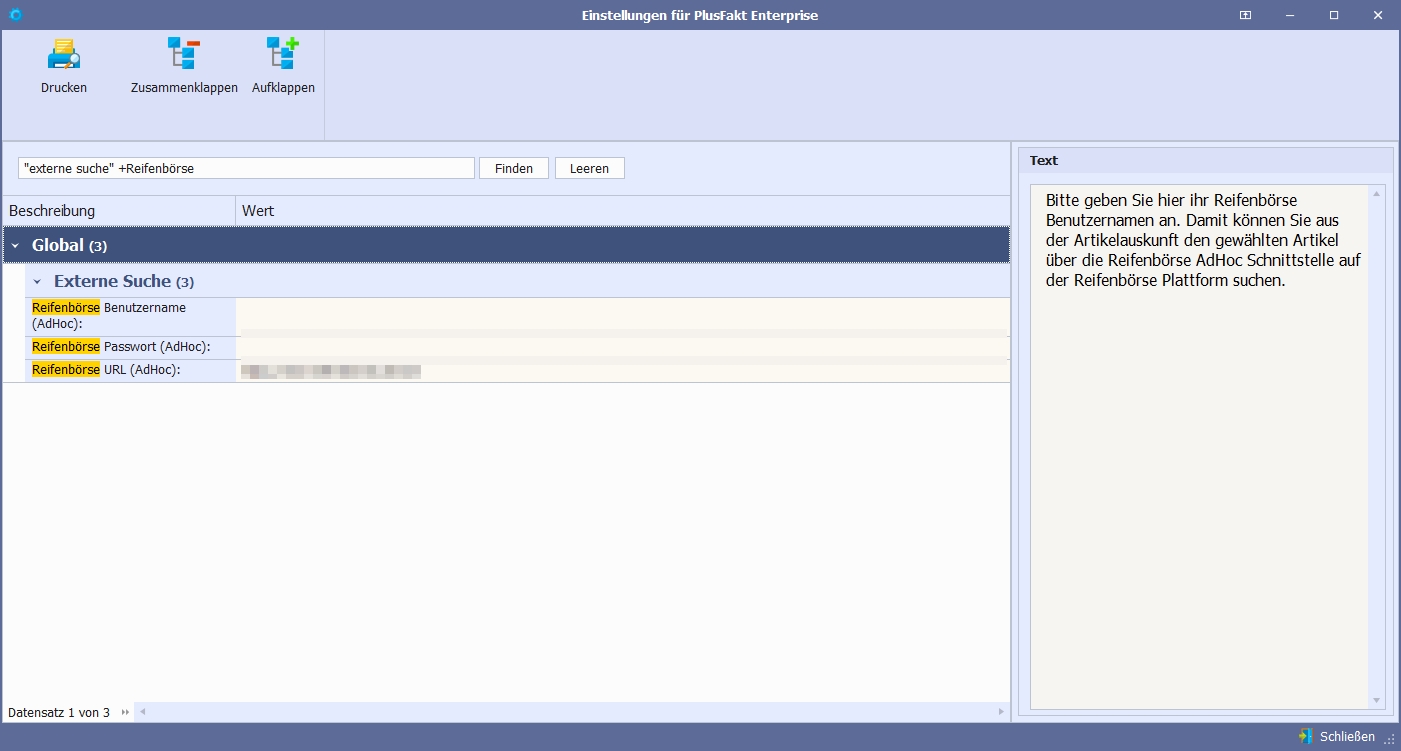Click the Leeren button
This screenshot has height=751, width=1401.
[x=590, y=168]
